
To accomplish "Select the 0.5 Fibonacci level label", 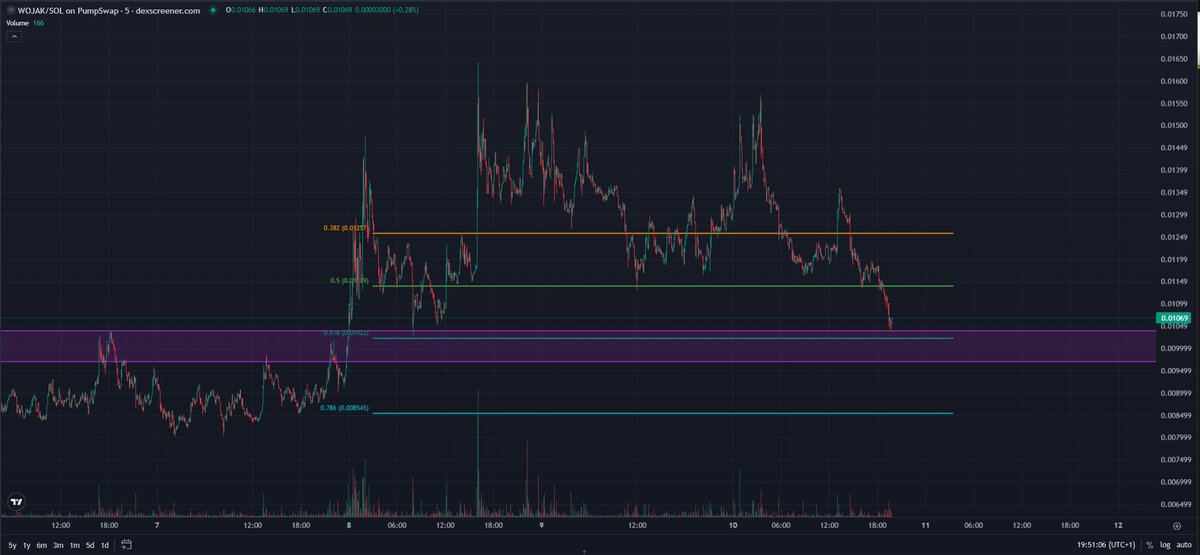I will [349, 281].
